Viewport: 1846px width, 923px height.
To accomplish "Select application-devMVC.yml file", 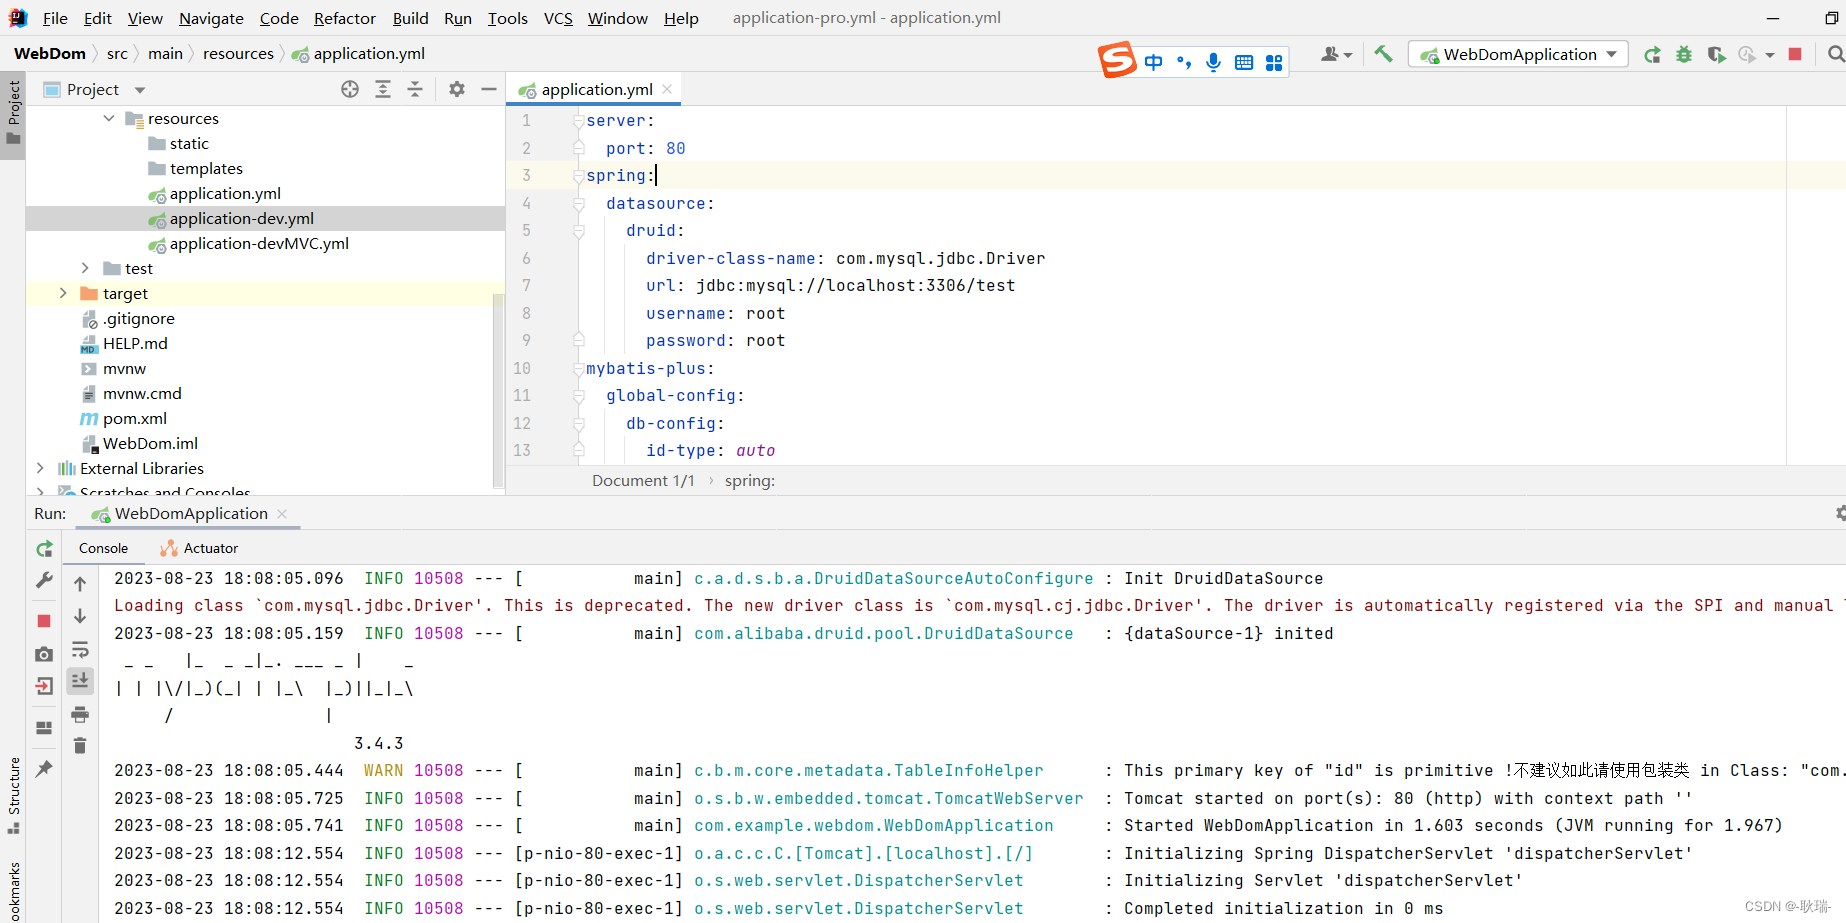I will pyautogui.click(x=259, y=243).
